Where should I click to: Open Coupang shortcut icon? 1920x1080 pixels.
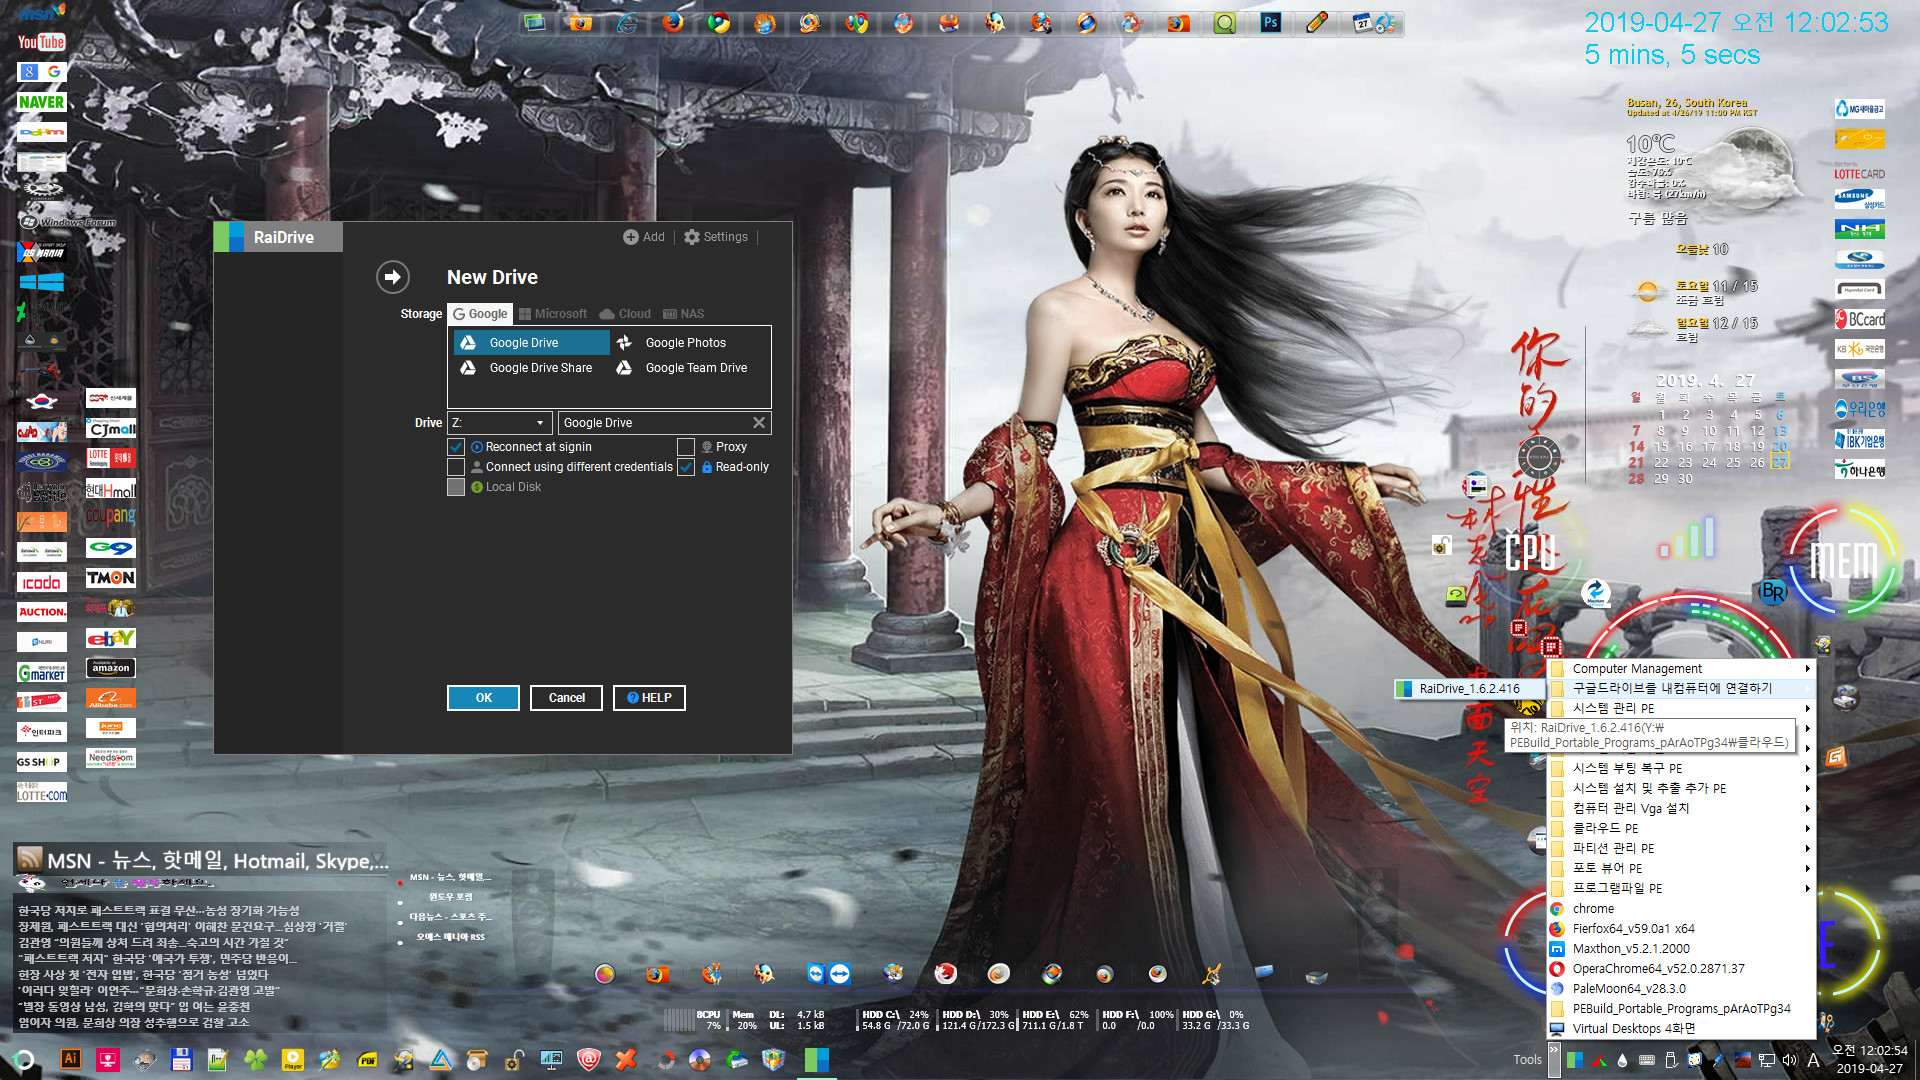111,517
